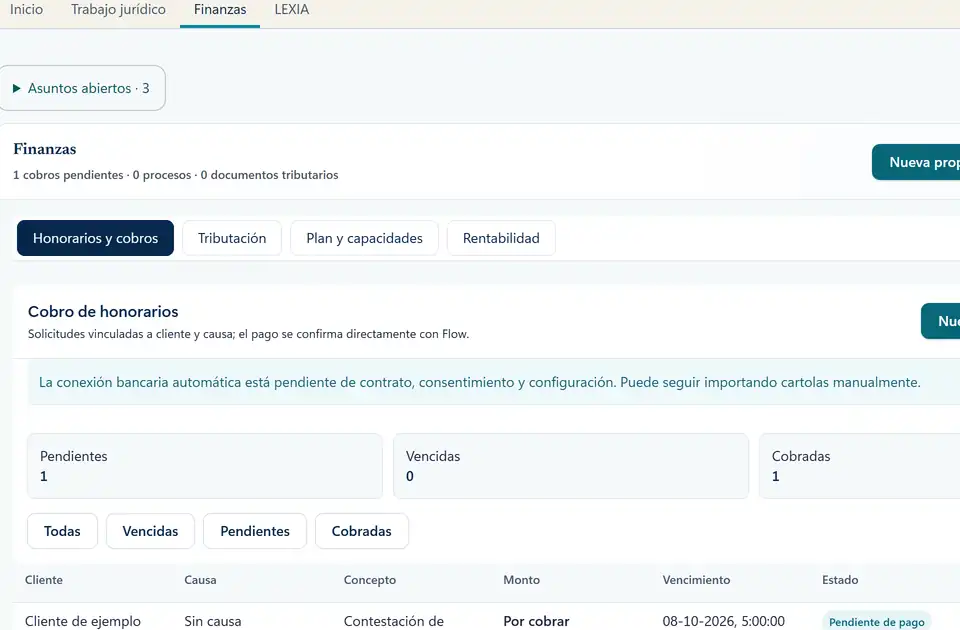
Task: Click the 08-10-2026, 5:00:00 due date
Action: pyautogui.click(x=724, y=621)
